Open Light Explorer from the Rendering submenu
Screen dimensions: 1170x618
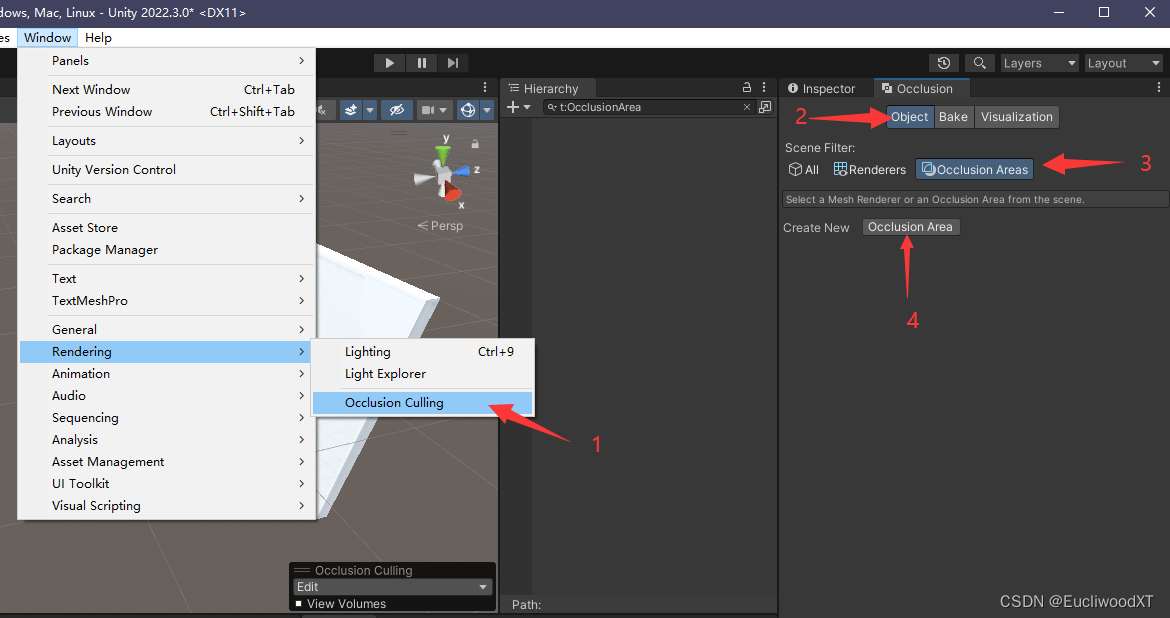tap(422, 374)
